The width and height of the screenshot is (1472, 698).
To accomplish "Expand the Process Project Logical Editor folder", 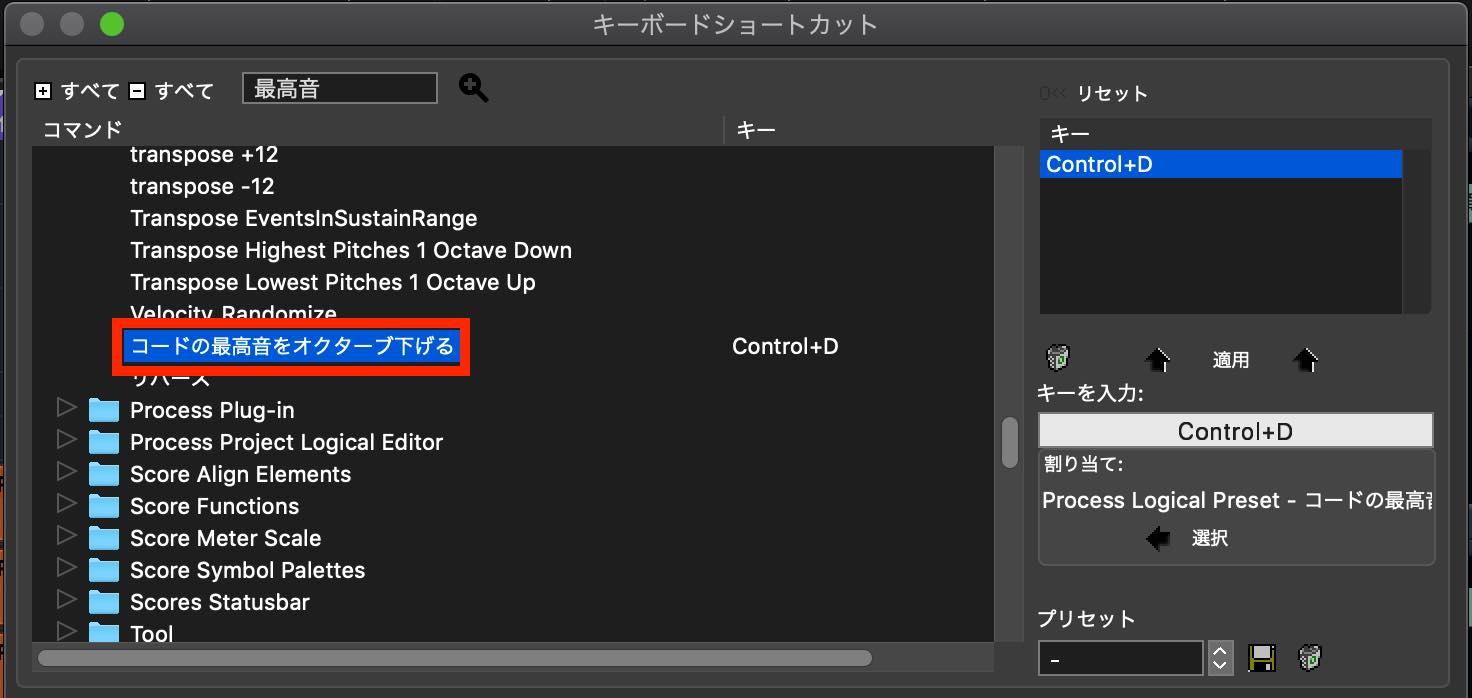I will coord(66,440).
